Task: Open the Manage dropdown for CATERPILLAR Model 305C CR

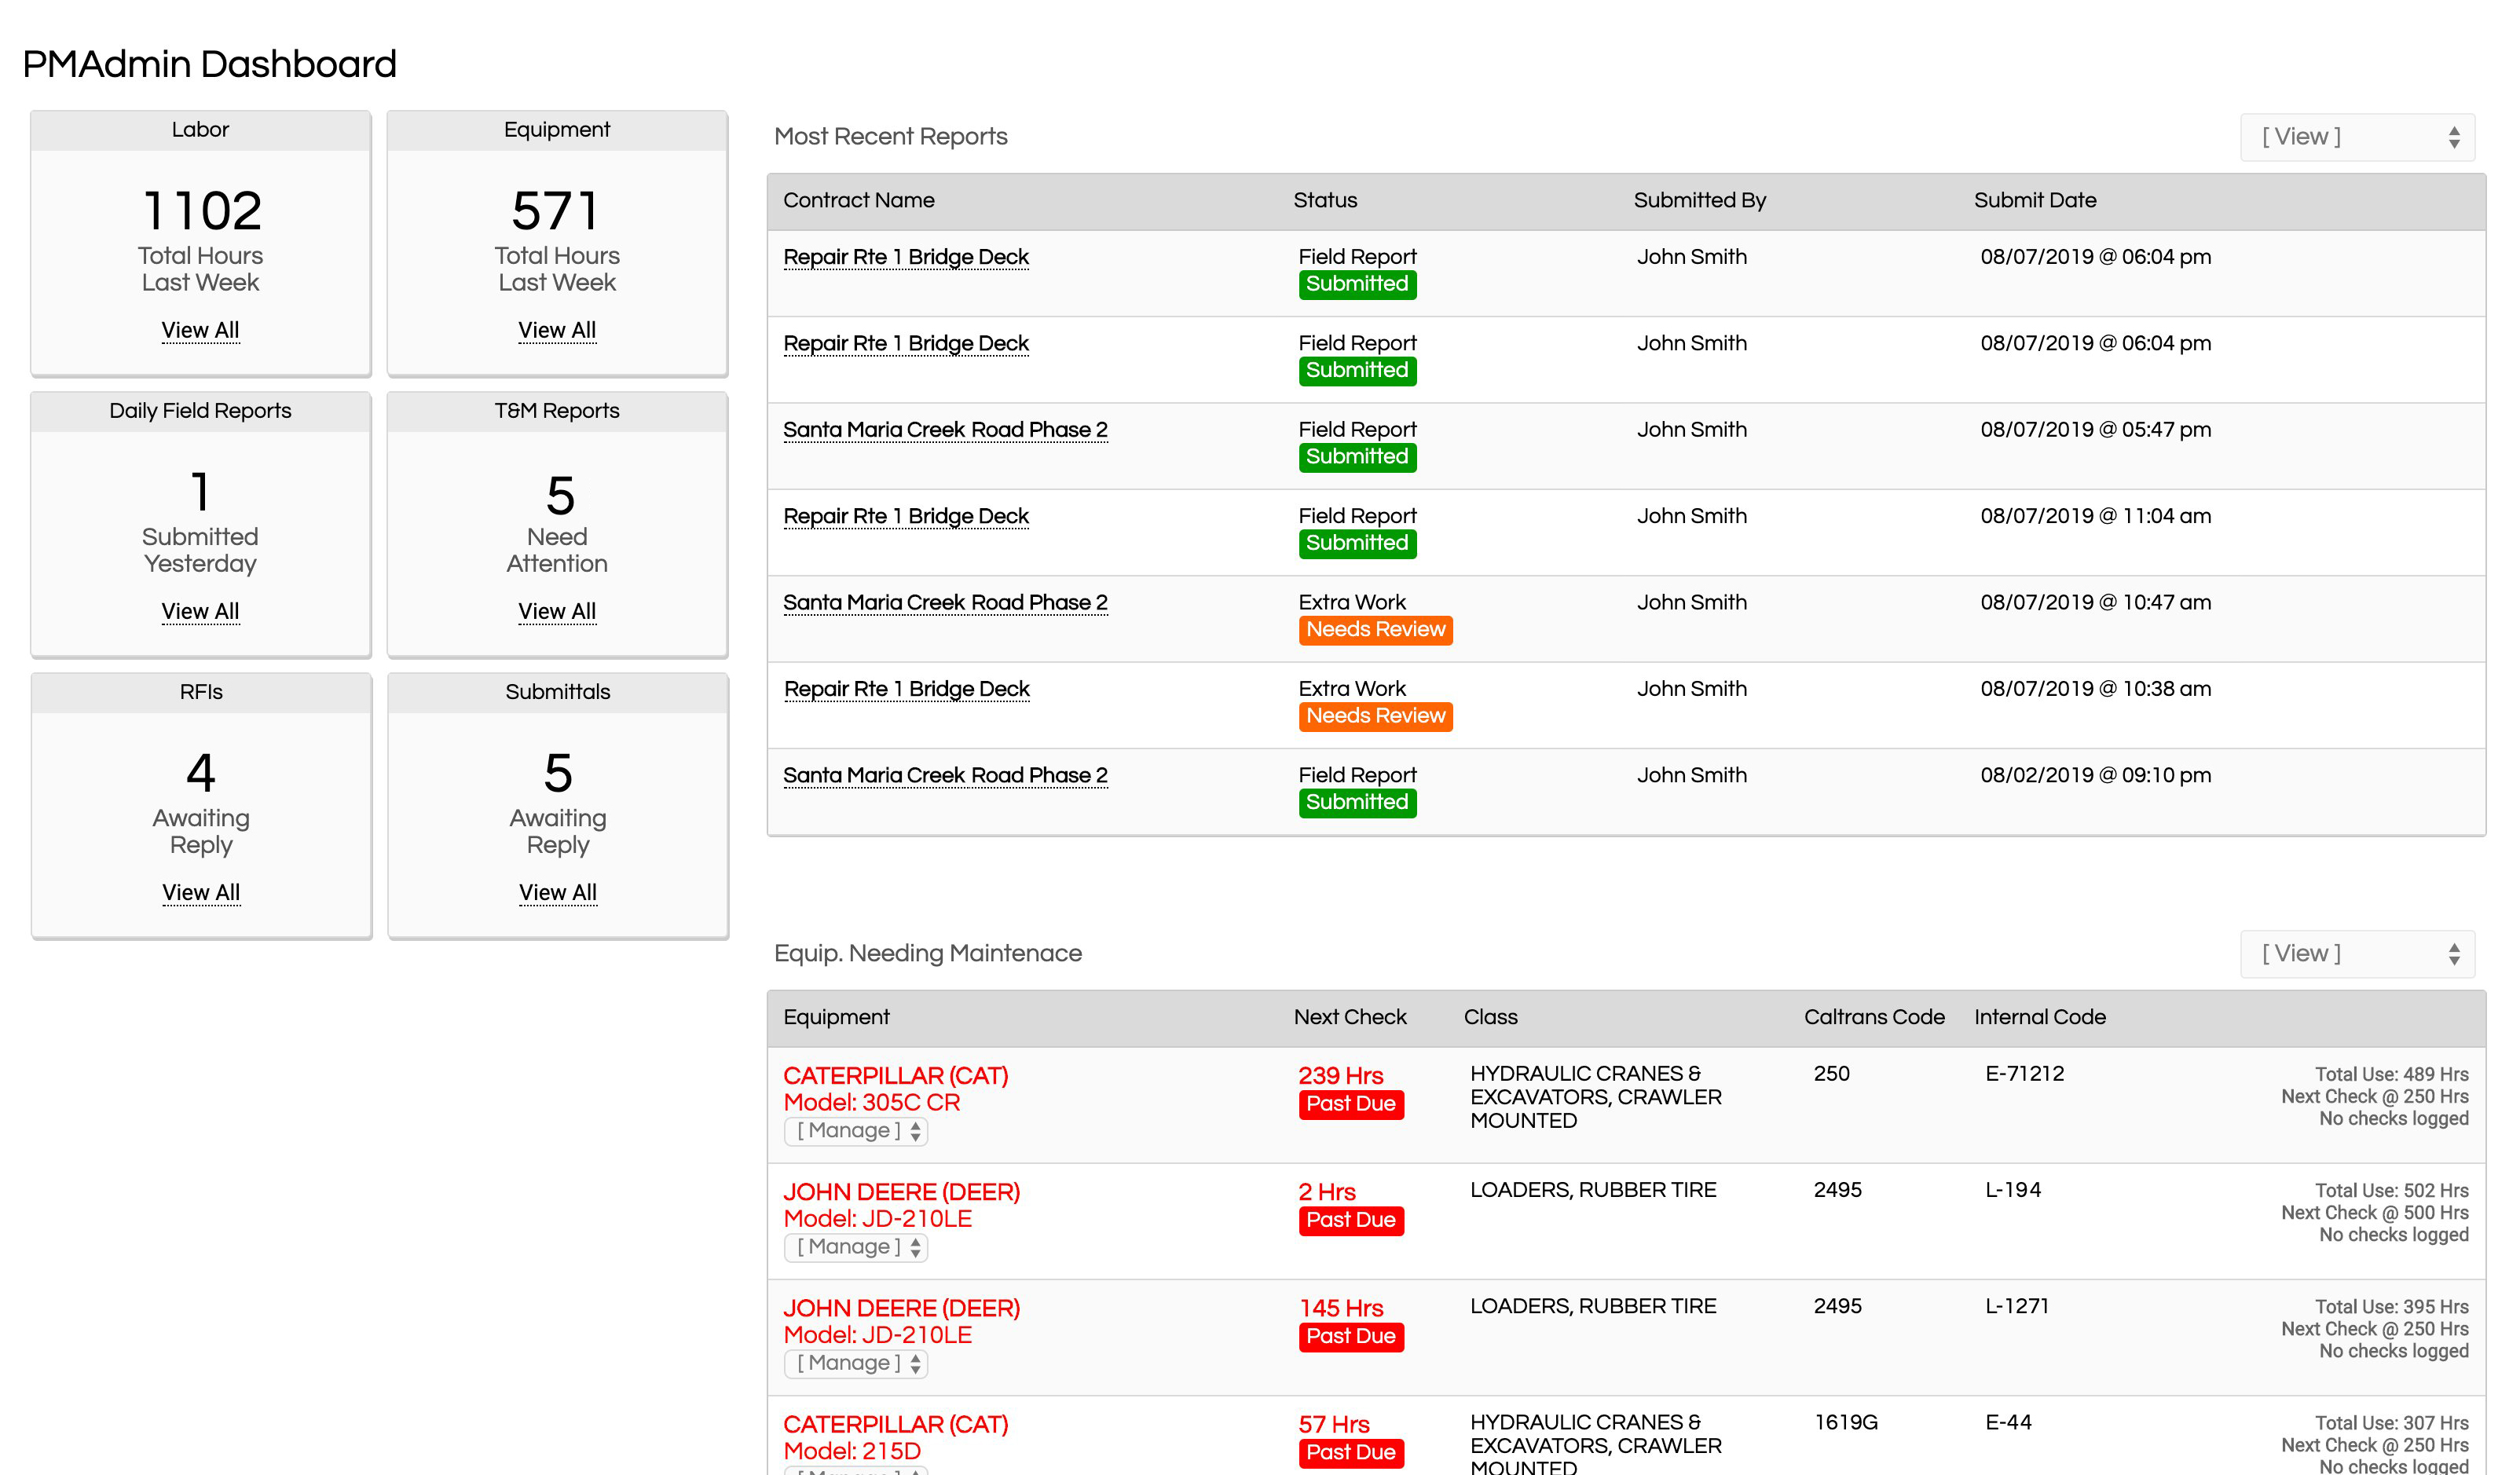Action: pos(855,1130)
